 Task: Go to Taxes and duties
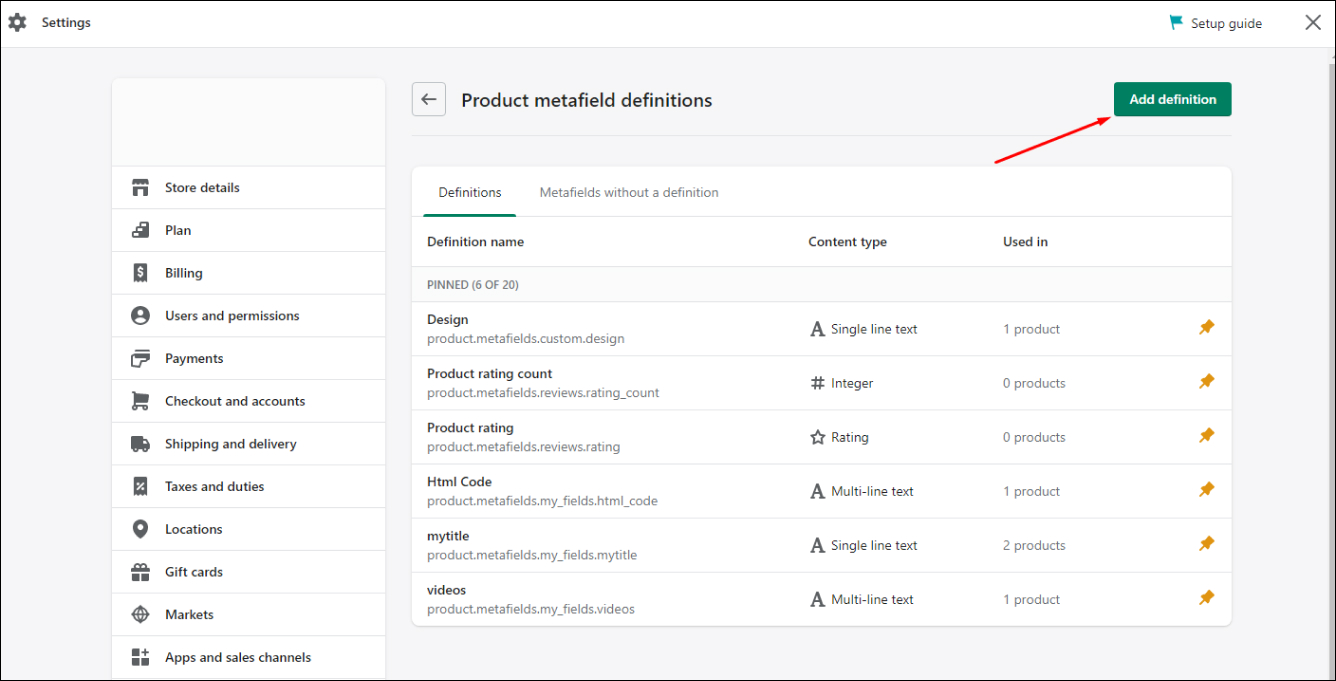(x=248, y=486)
